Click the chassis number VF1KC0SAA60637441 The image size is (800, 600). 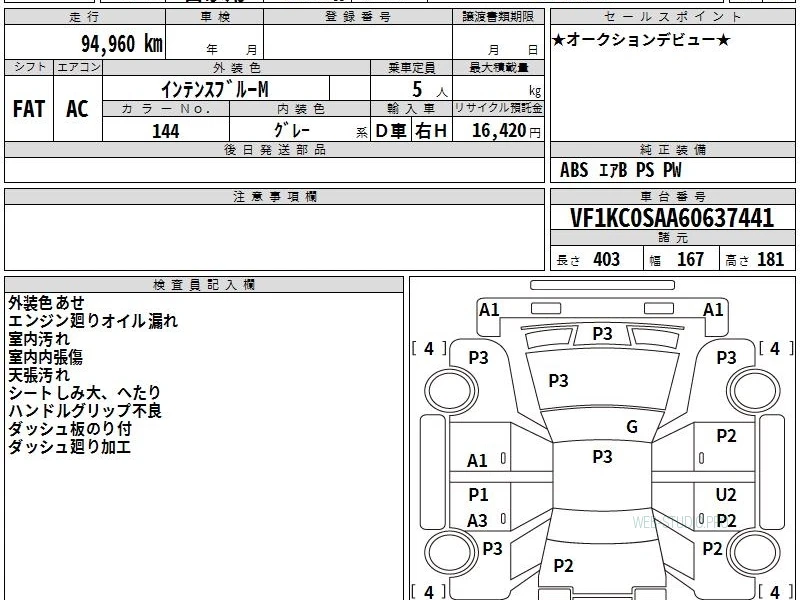pos(672,218)
